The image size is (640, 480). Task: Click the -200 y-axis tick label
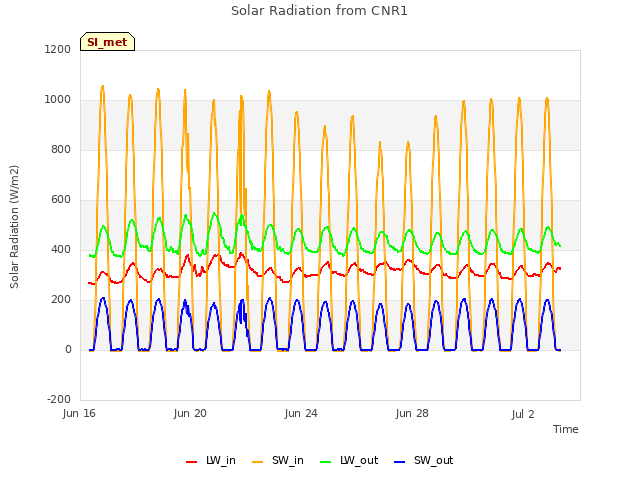59,399
